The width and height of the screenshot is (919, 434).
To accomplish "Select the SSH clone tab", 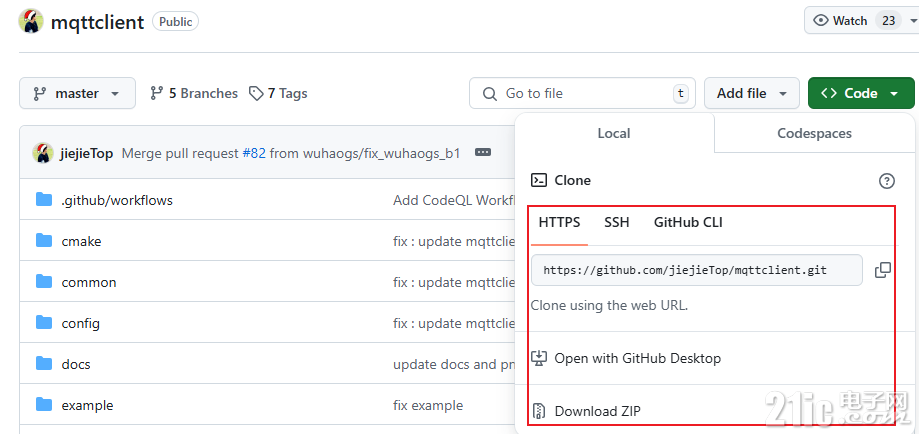I will 617,222.
